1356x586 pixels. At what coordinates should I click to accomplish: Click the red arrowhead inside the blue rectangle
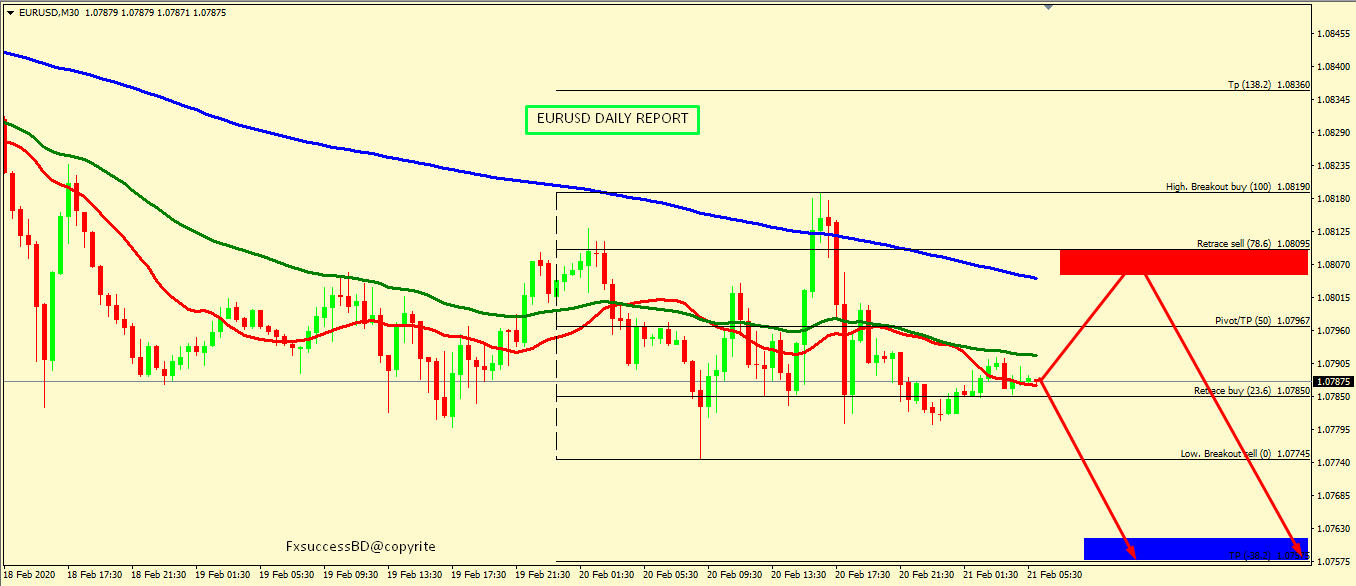click(1132, 553)
